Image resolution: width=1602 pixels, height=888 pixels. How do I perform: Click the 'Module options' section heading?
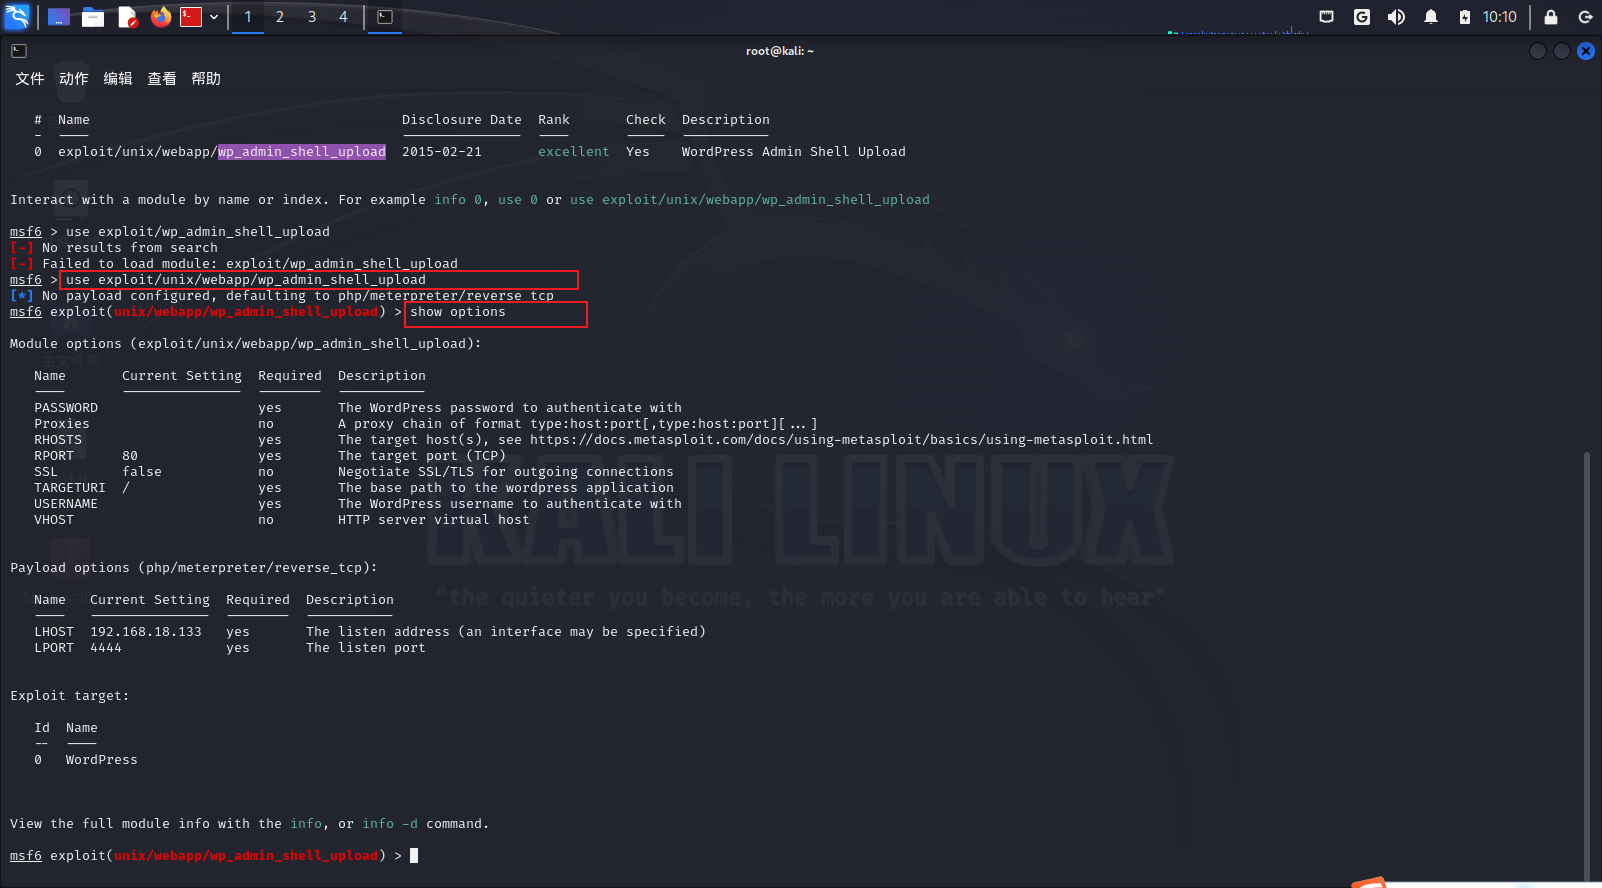246,344
